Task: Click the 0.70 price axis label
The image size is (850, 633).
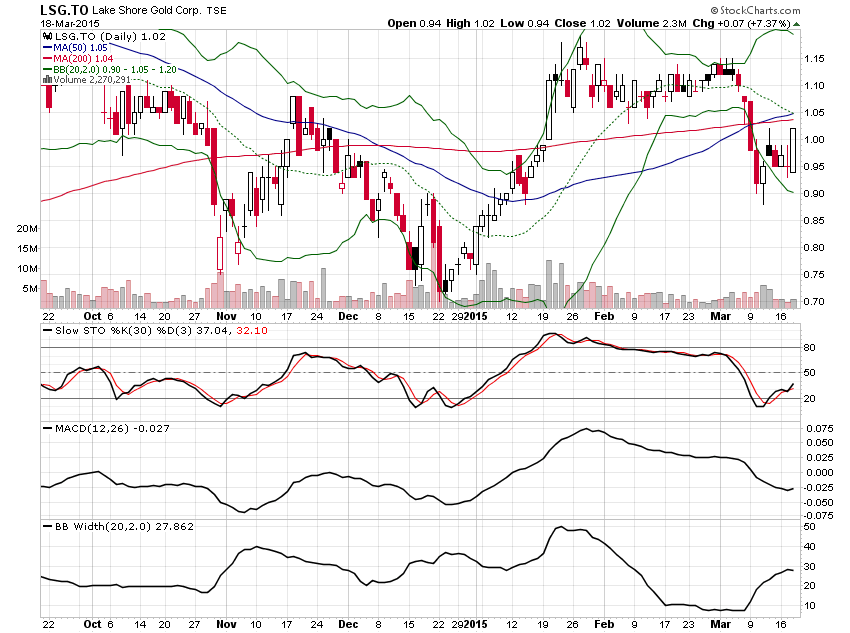Action: (x=814, y=301)
